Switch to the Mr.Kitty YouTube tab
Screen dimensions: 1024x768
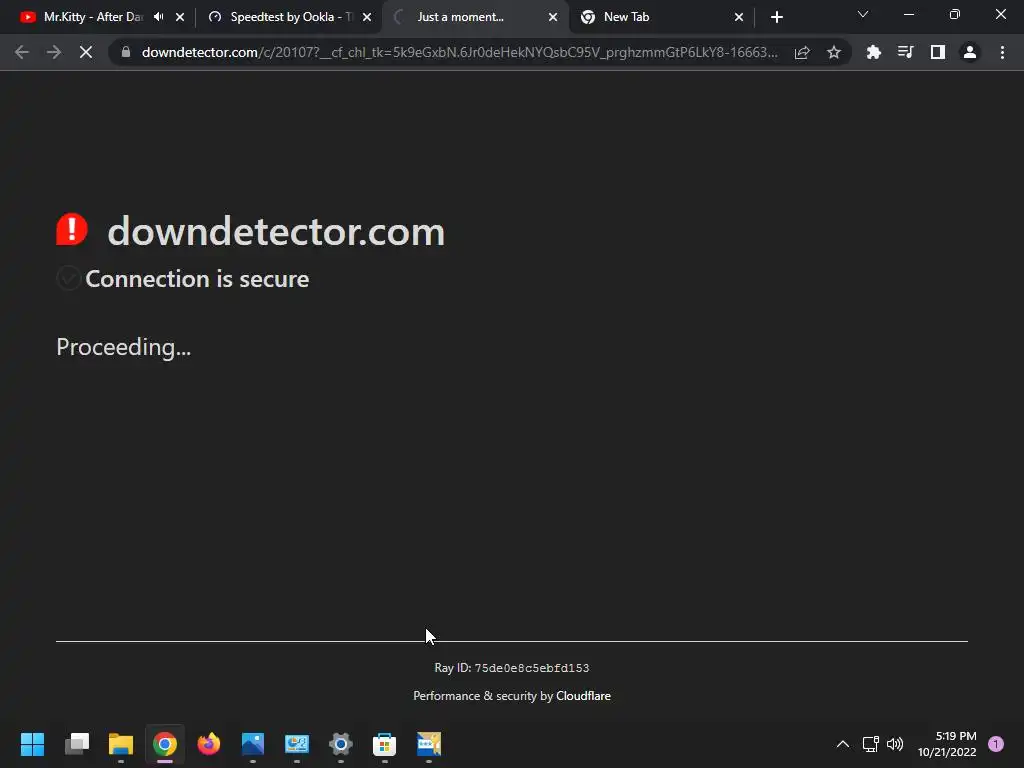pos(82,17)
